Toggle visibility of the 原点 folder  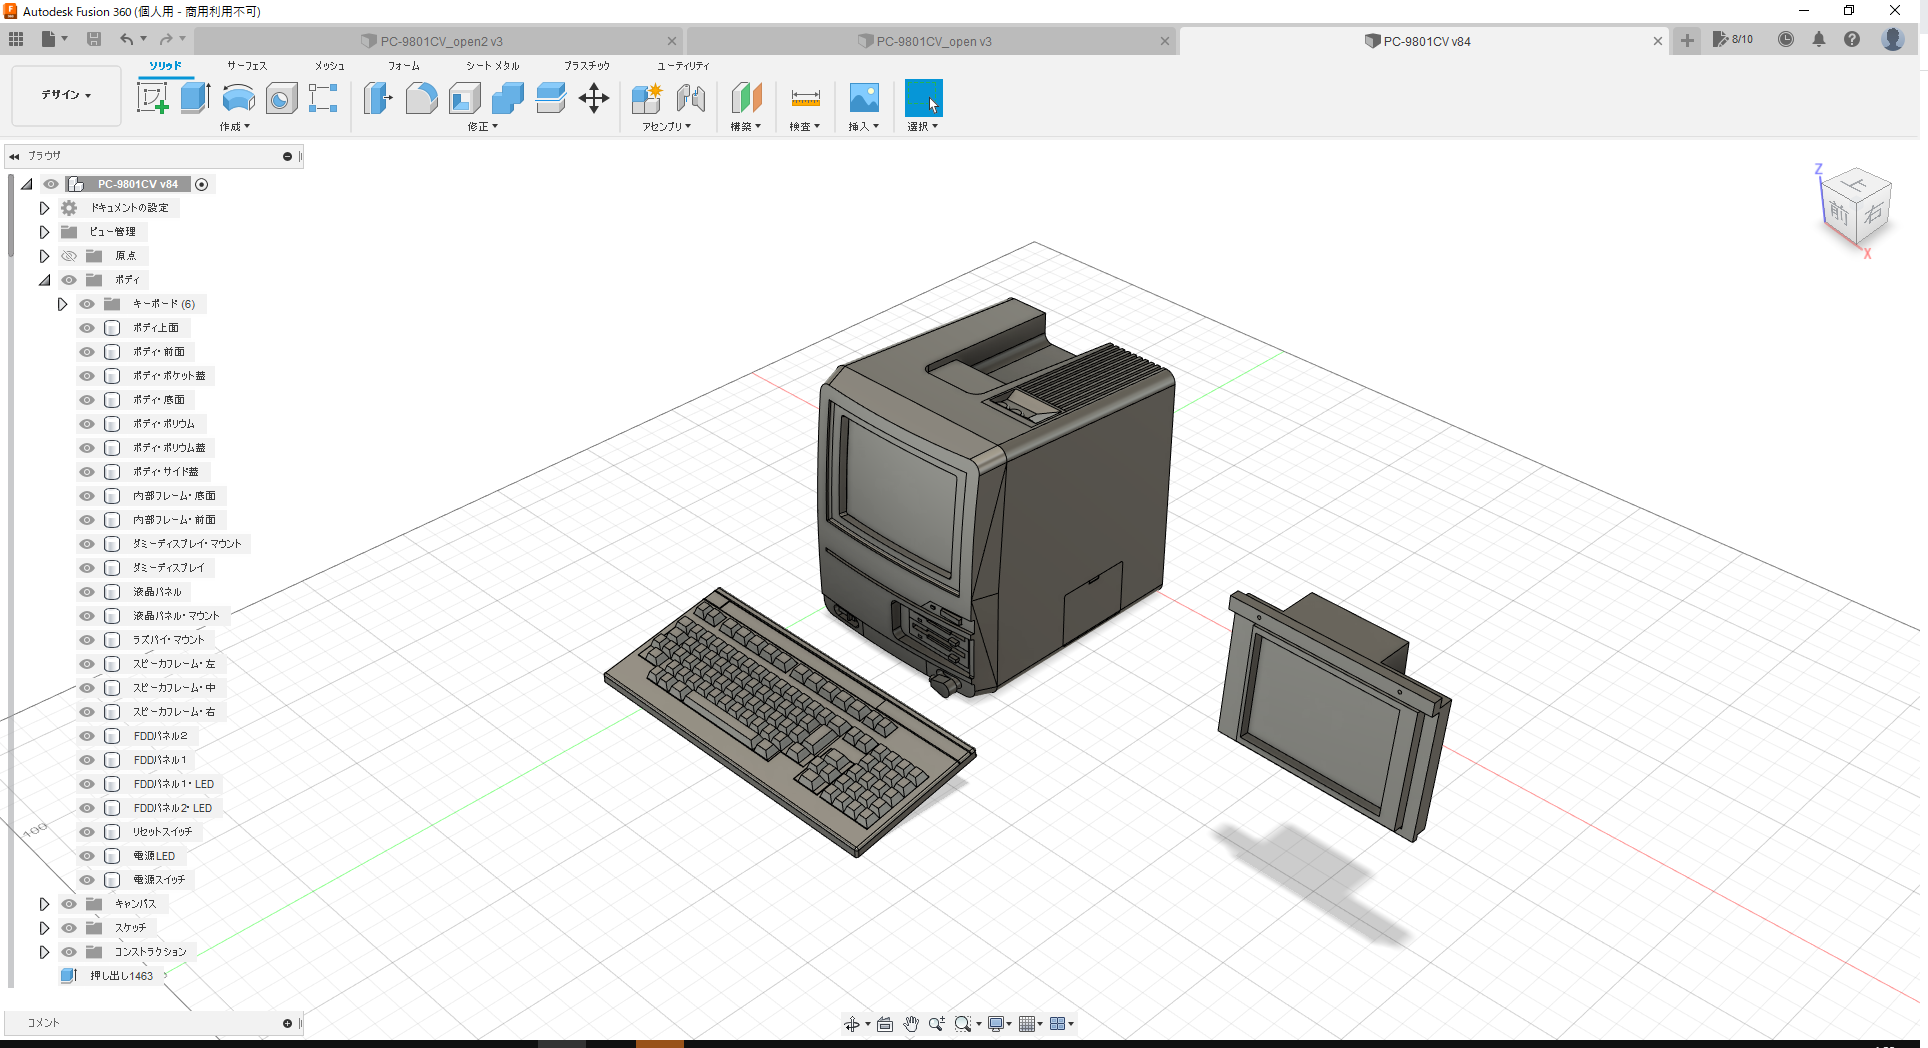[68, 255]
